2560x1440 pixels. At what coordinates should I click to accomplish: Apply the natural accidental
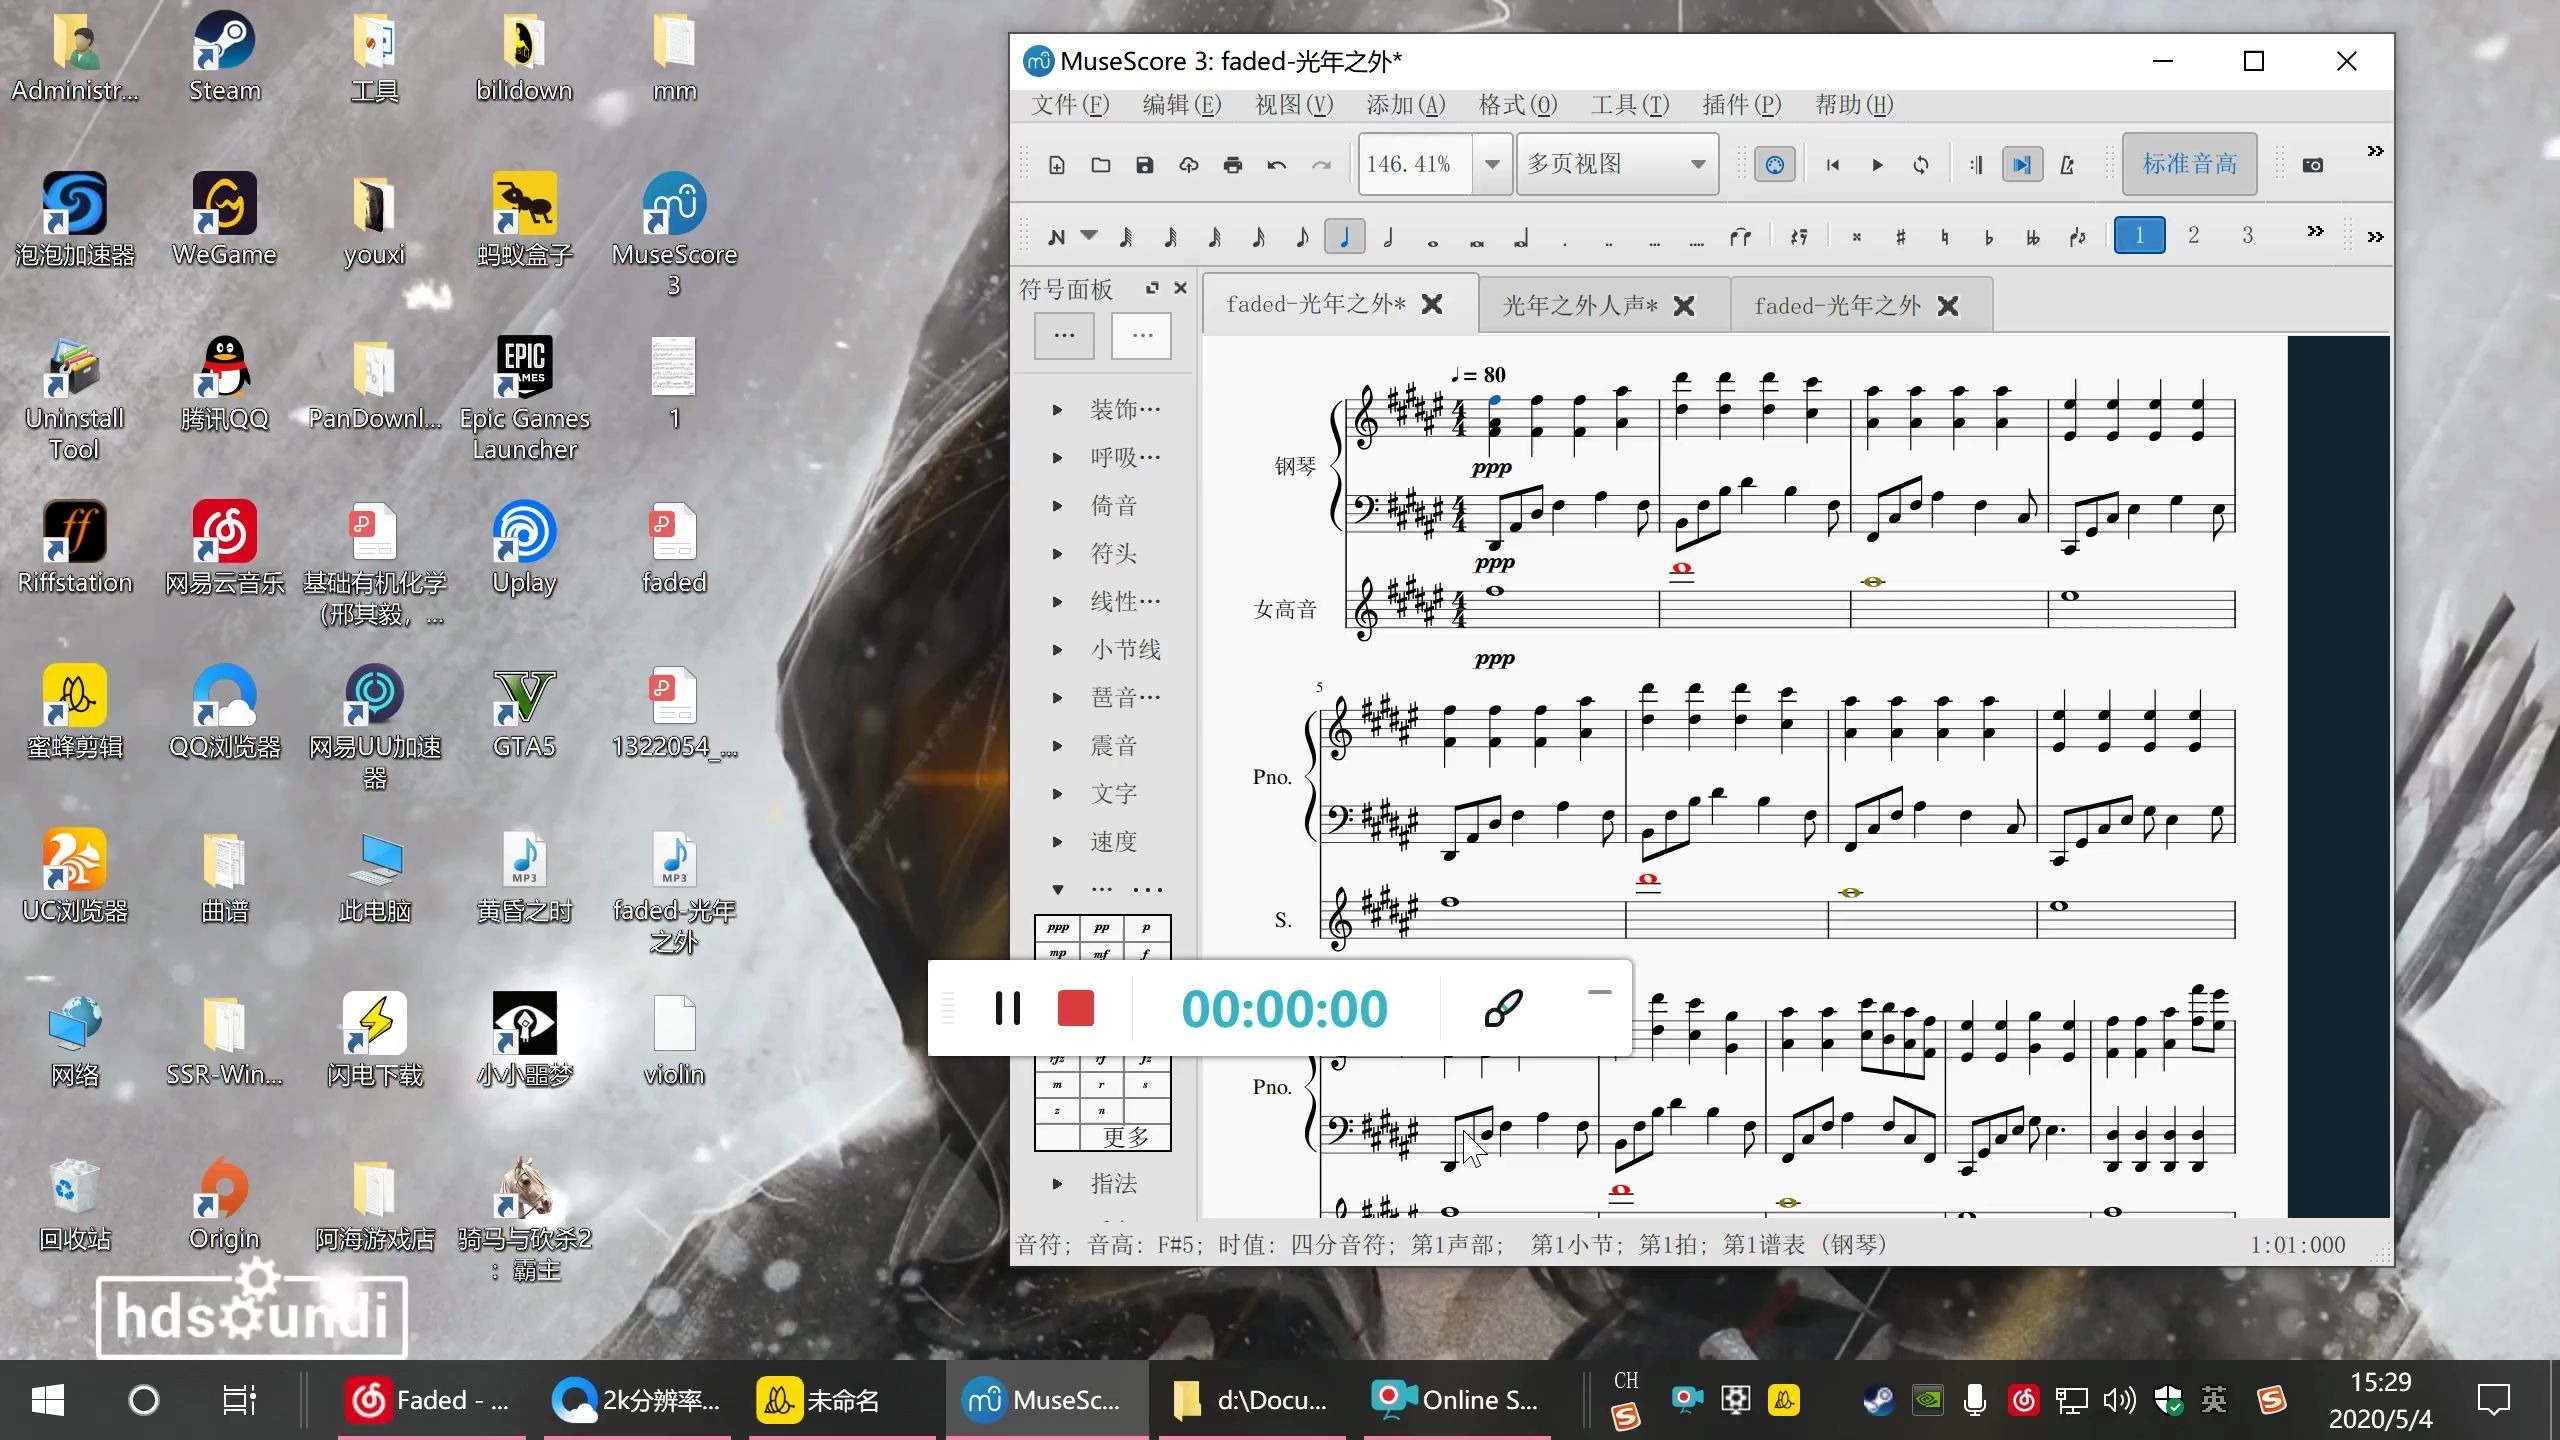tap(1945, 237)
